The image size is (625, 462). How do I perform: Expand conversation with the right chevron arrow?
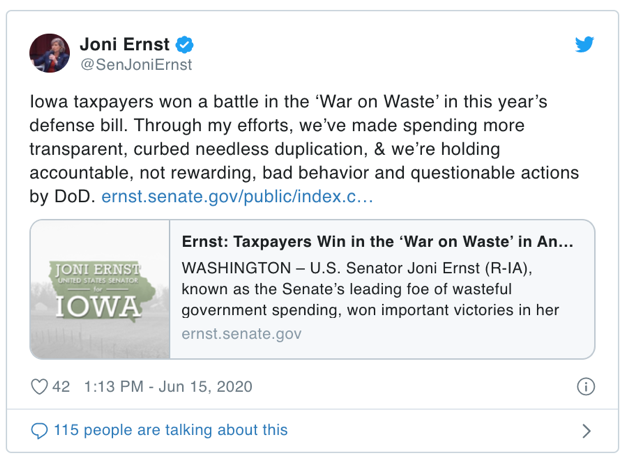[586, 431]
